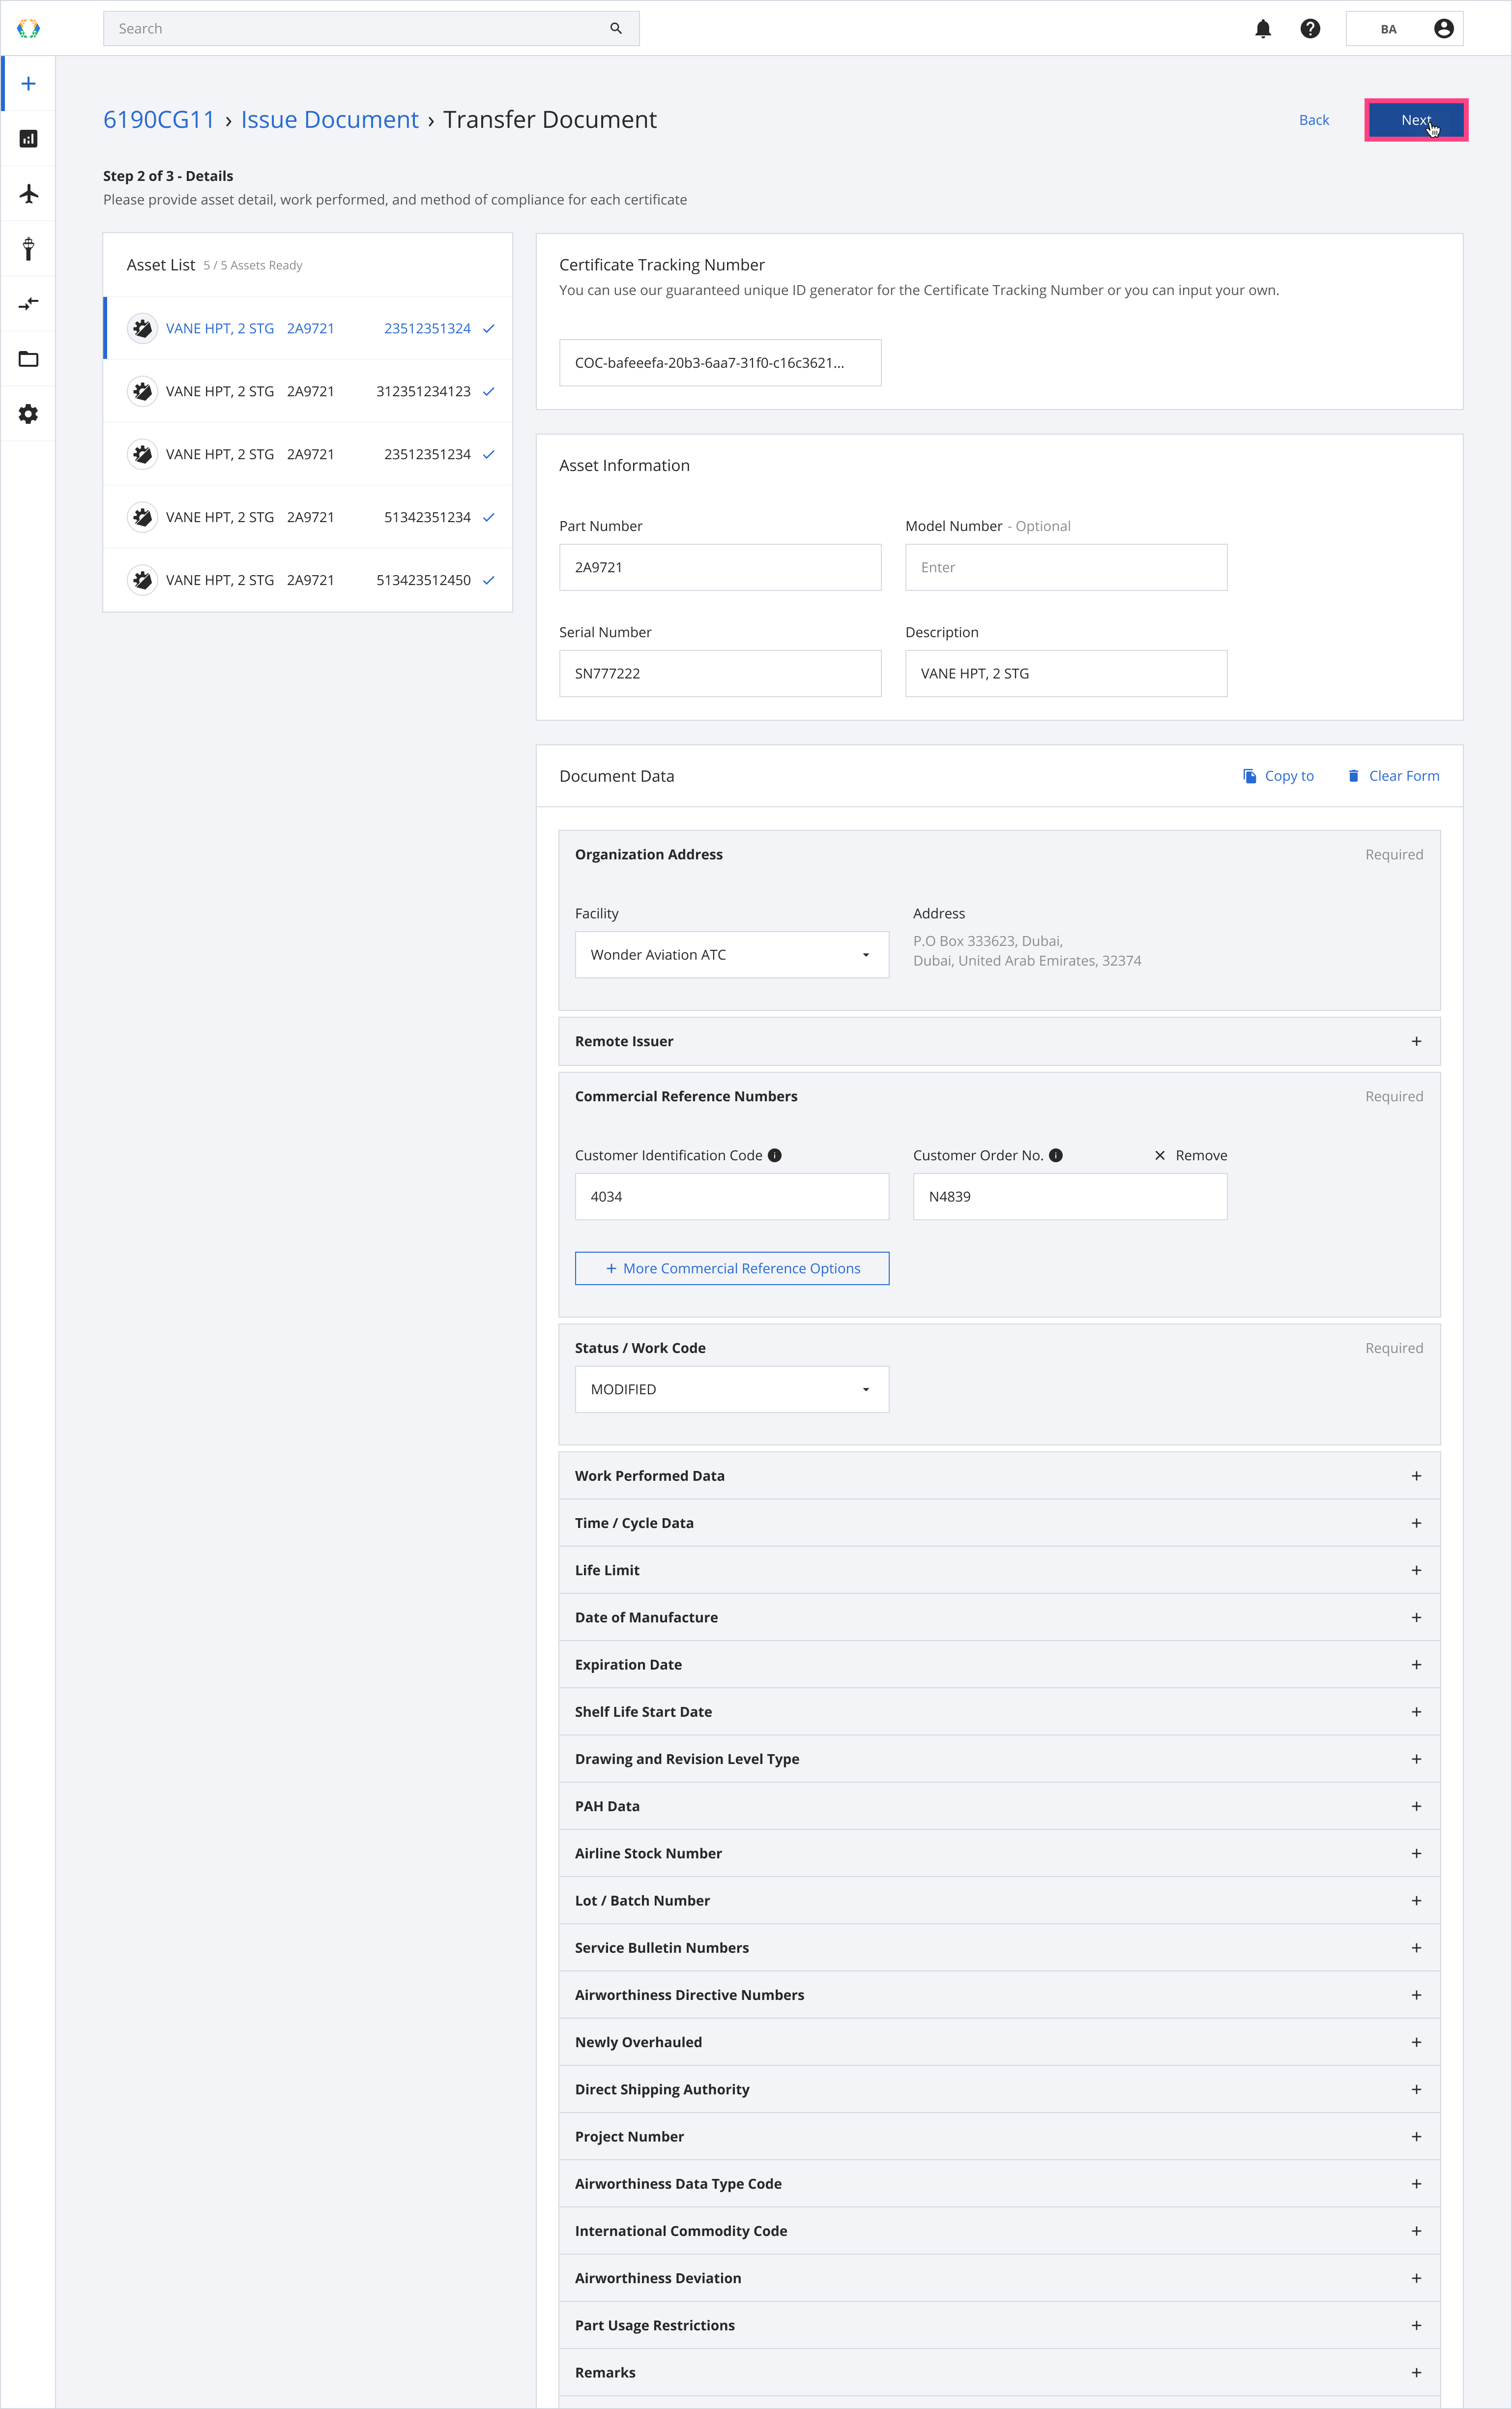The width and height of the screenshot is (1512, 2409).
Task: Click More Commercial Reference Options button
Action: pos(732,1268)
